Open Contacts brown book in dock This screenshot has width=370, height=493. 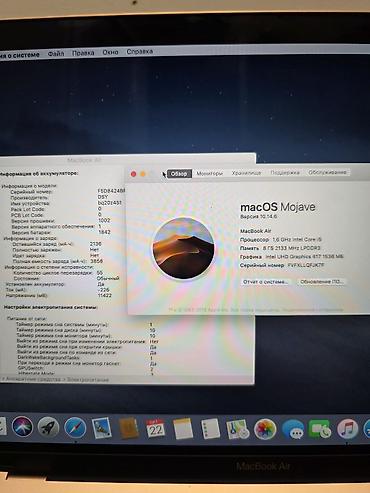point(129,428)
